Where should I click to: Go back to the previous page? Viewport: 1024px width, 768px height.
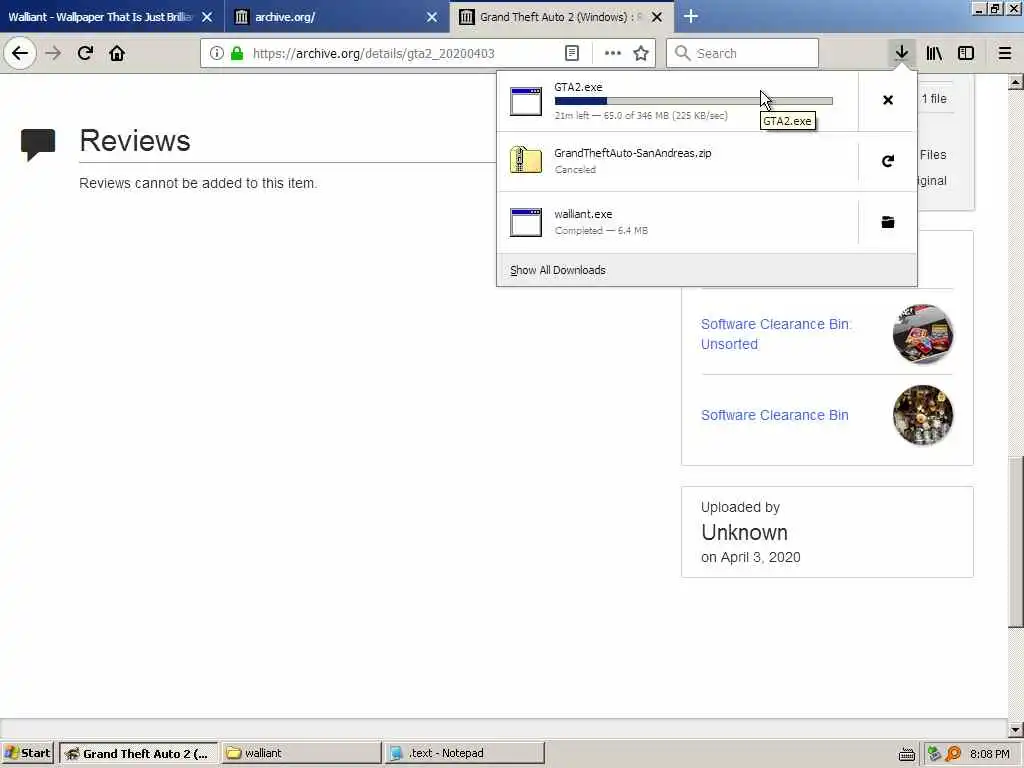(20, 53)
